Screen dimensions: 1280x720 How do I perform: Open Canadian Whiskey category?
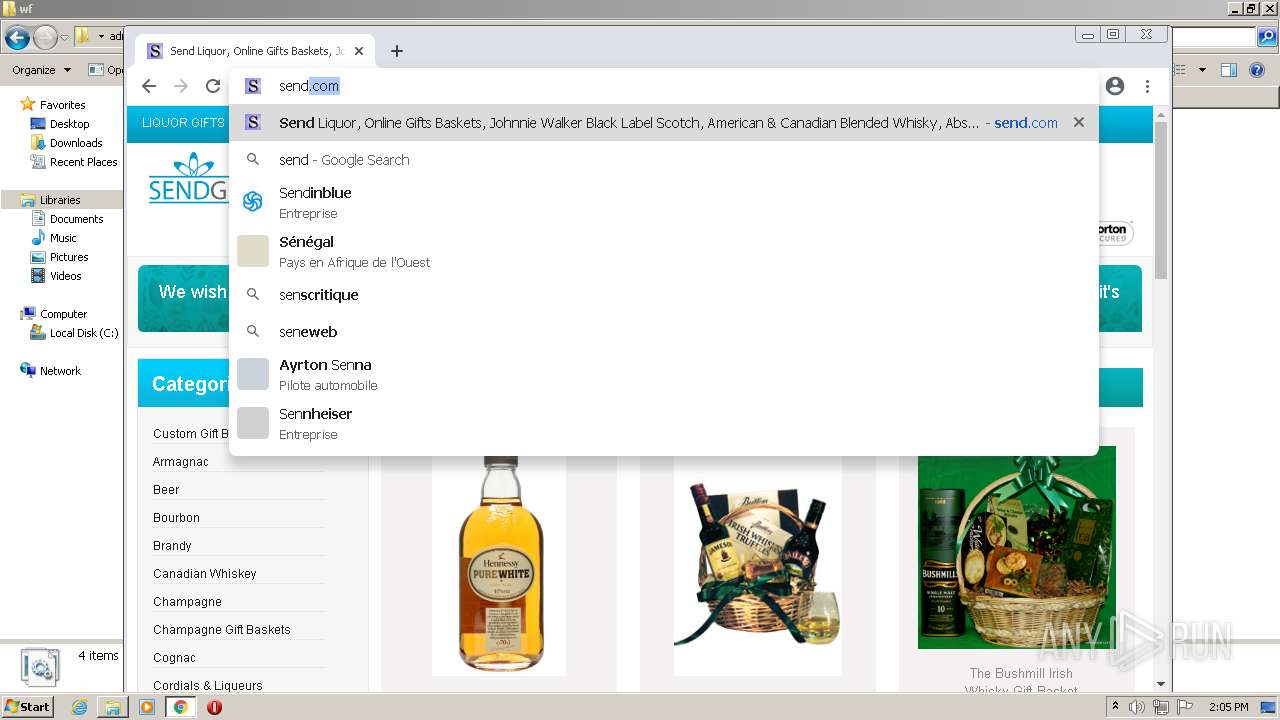point(205,574)
